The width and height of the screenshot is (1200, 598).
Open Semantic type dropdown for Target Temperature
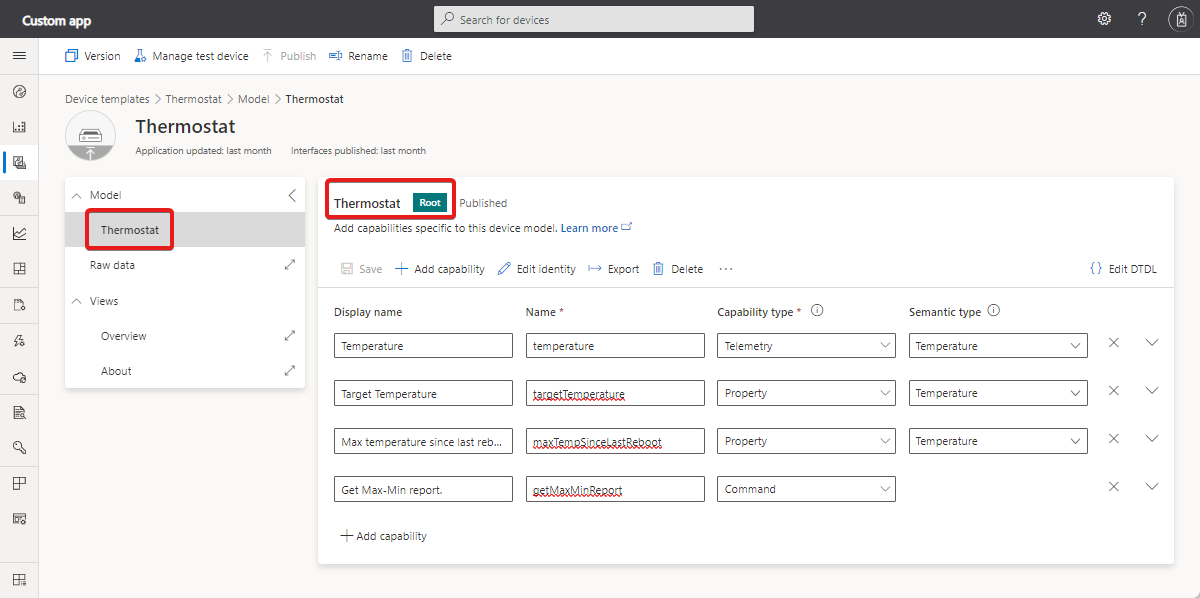(x=998, y=393)
